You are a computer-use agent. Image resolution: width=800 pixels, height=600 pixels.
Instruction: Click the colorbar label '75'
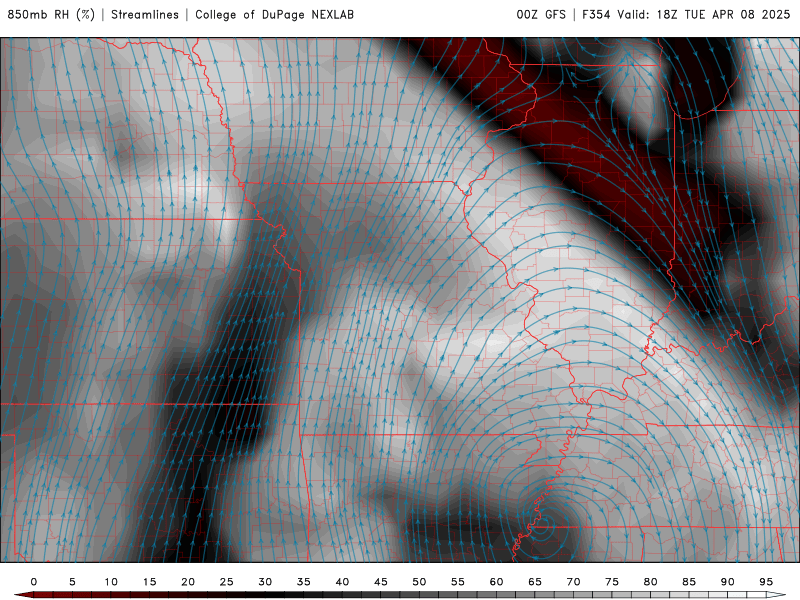[x=612, y=582]
